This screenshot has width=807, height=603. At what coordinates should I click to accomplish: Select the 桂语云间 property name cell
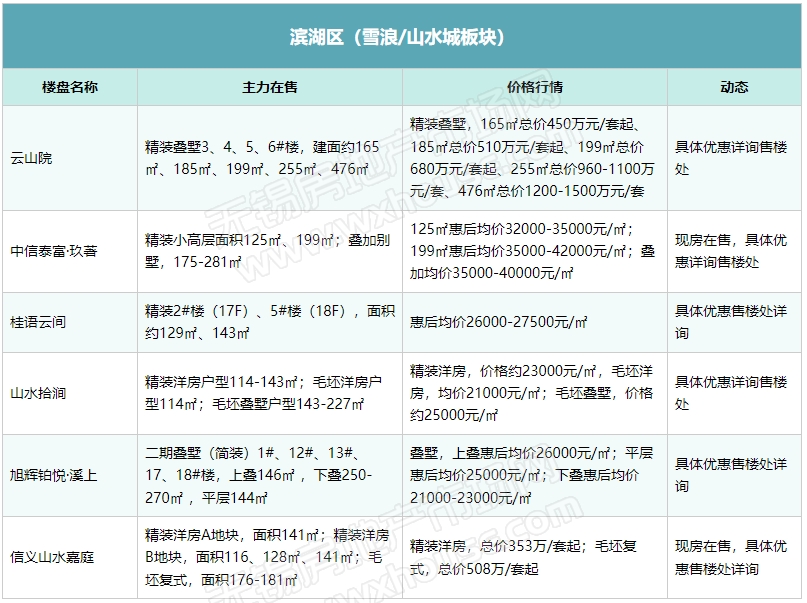70,322
